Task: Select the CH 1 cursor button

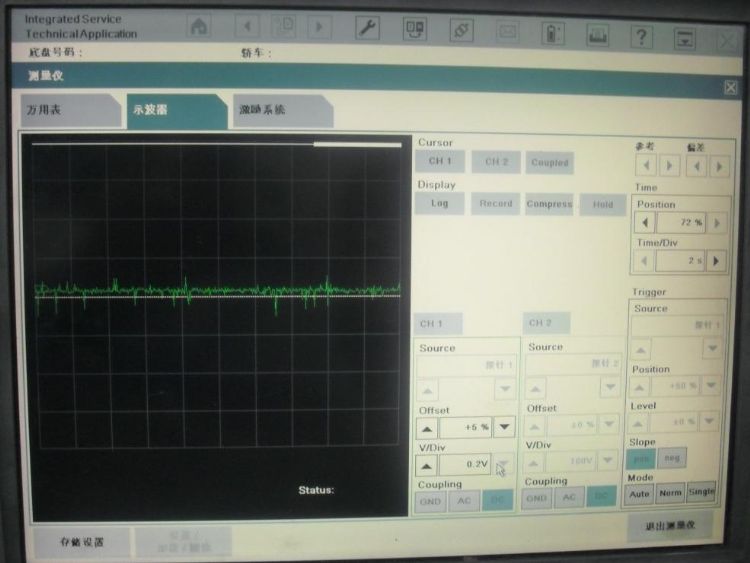Action: coord(440,161)
